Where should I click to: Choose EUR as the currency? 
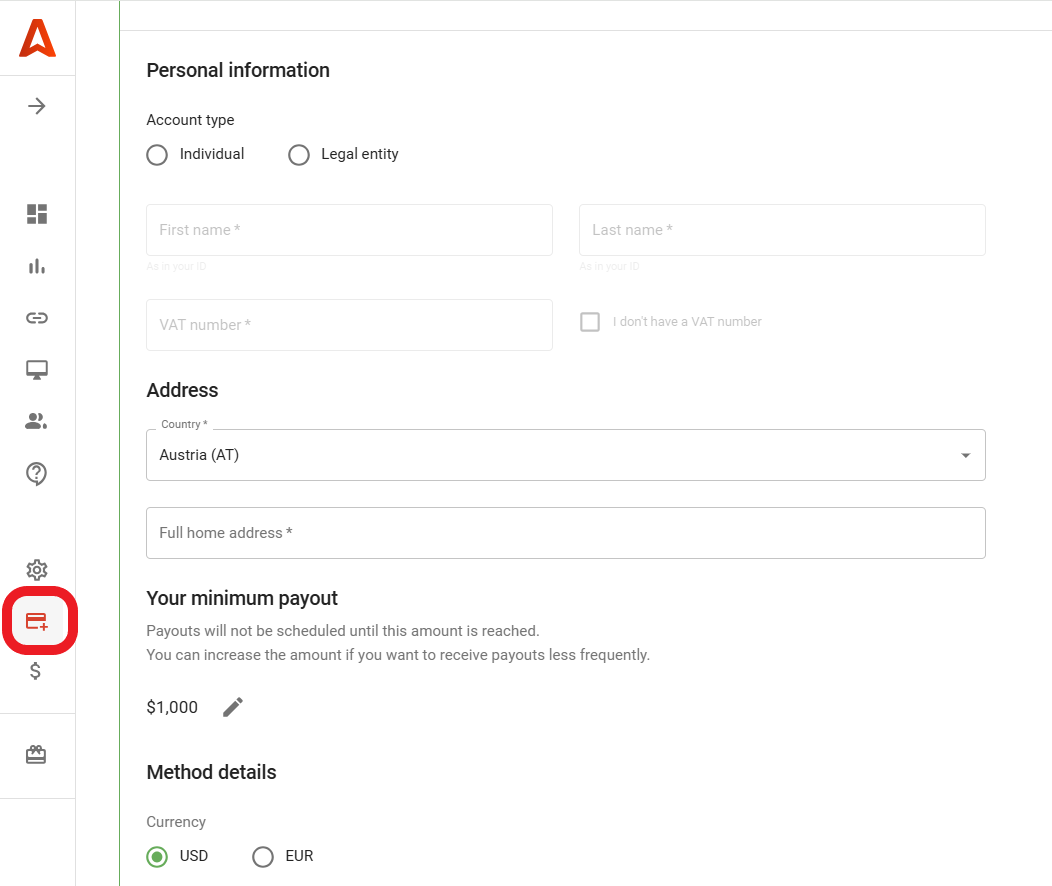[263, 856]
